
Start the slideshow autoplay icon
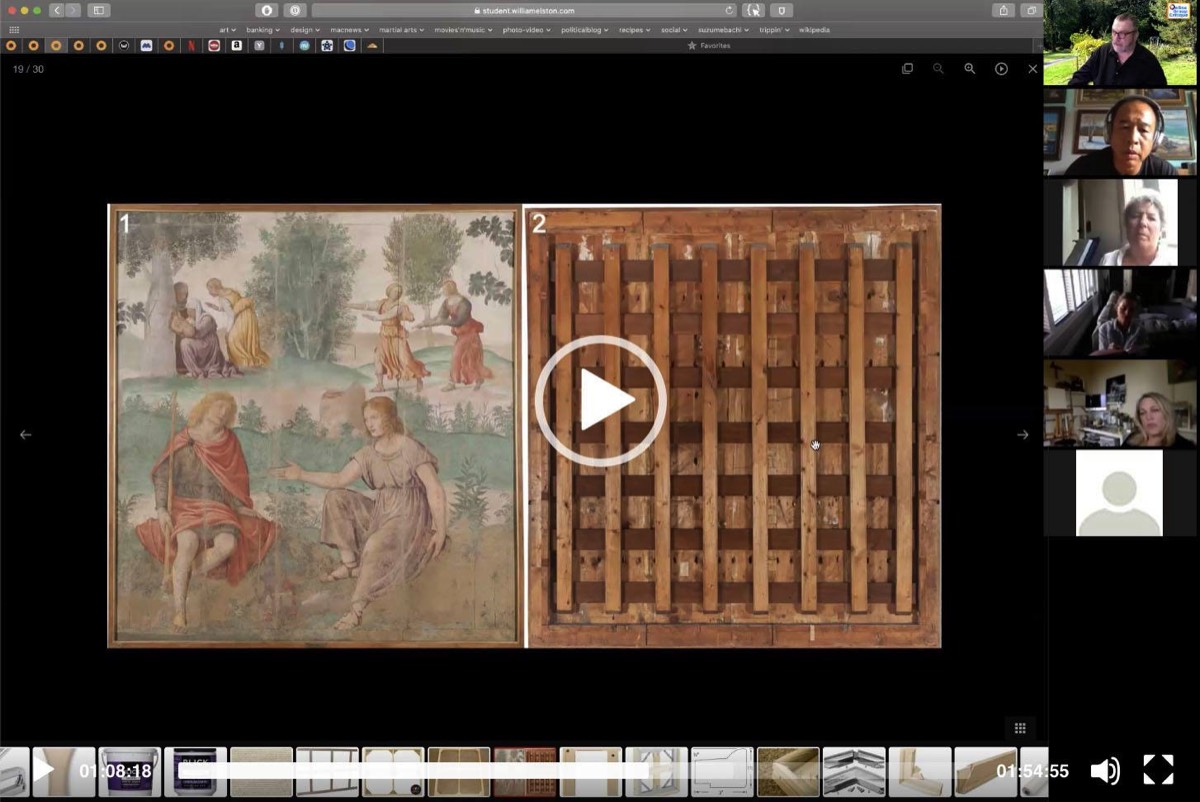[x=1001, y=69]
